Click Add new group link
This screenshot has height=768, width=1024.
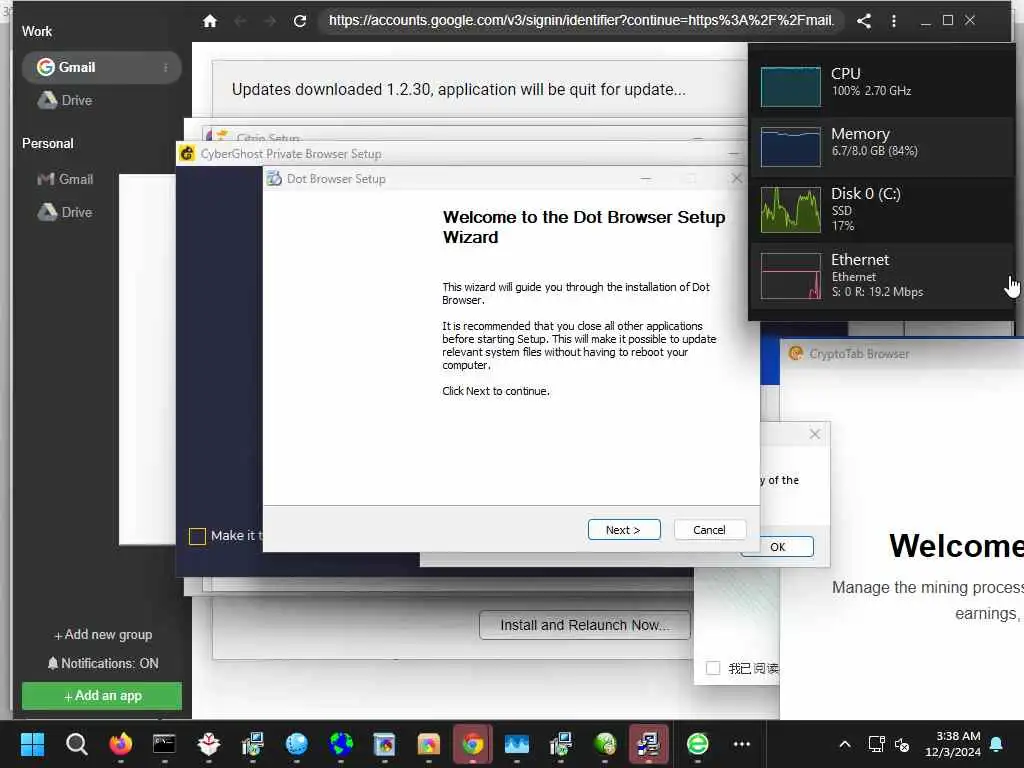[x=103, y=635]
